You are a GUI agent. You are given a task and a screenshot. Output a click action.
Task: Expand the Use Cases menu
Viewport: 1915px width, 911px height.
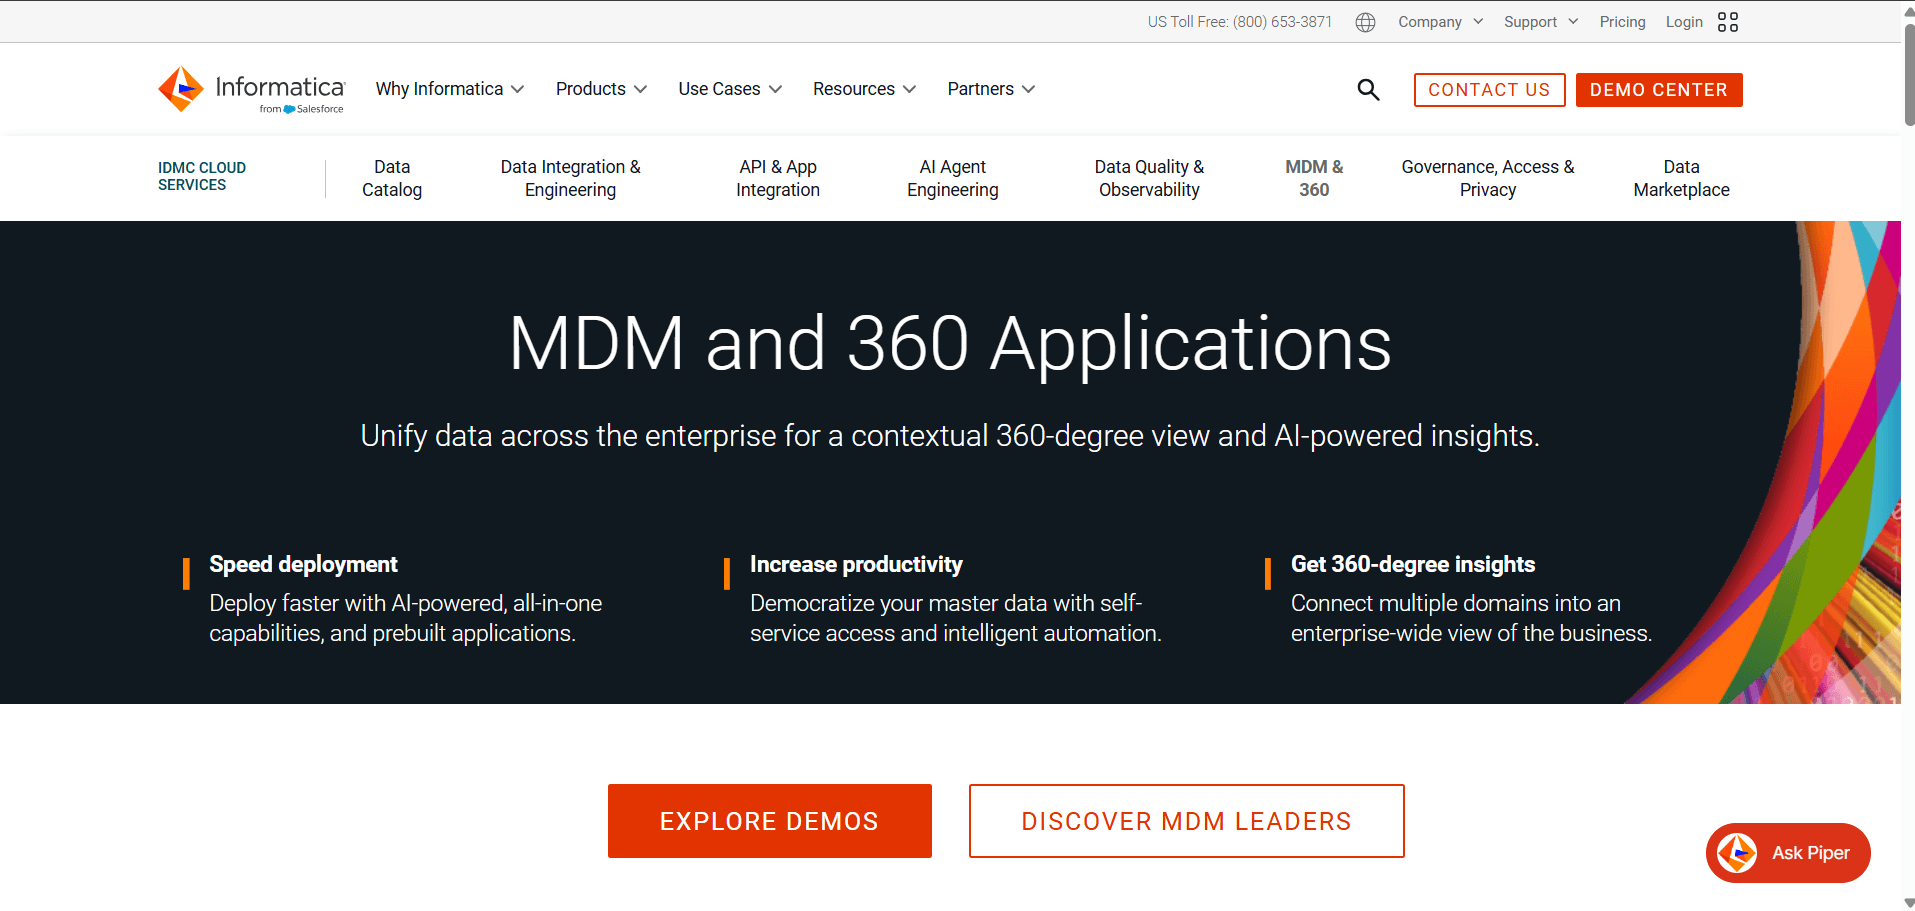point(730,89)
